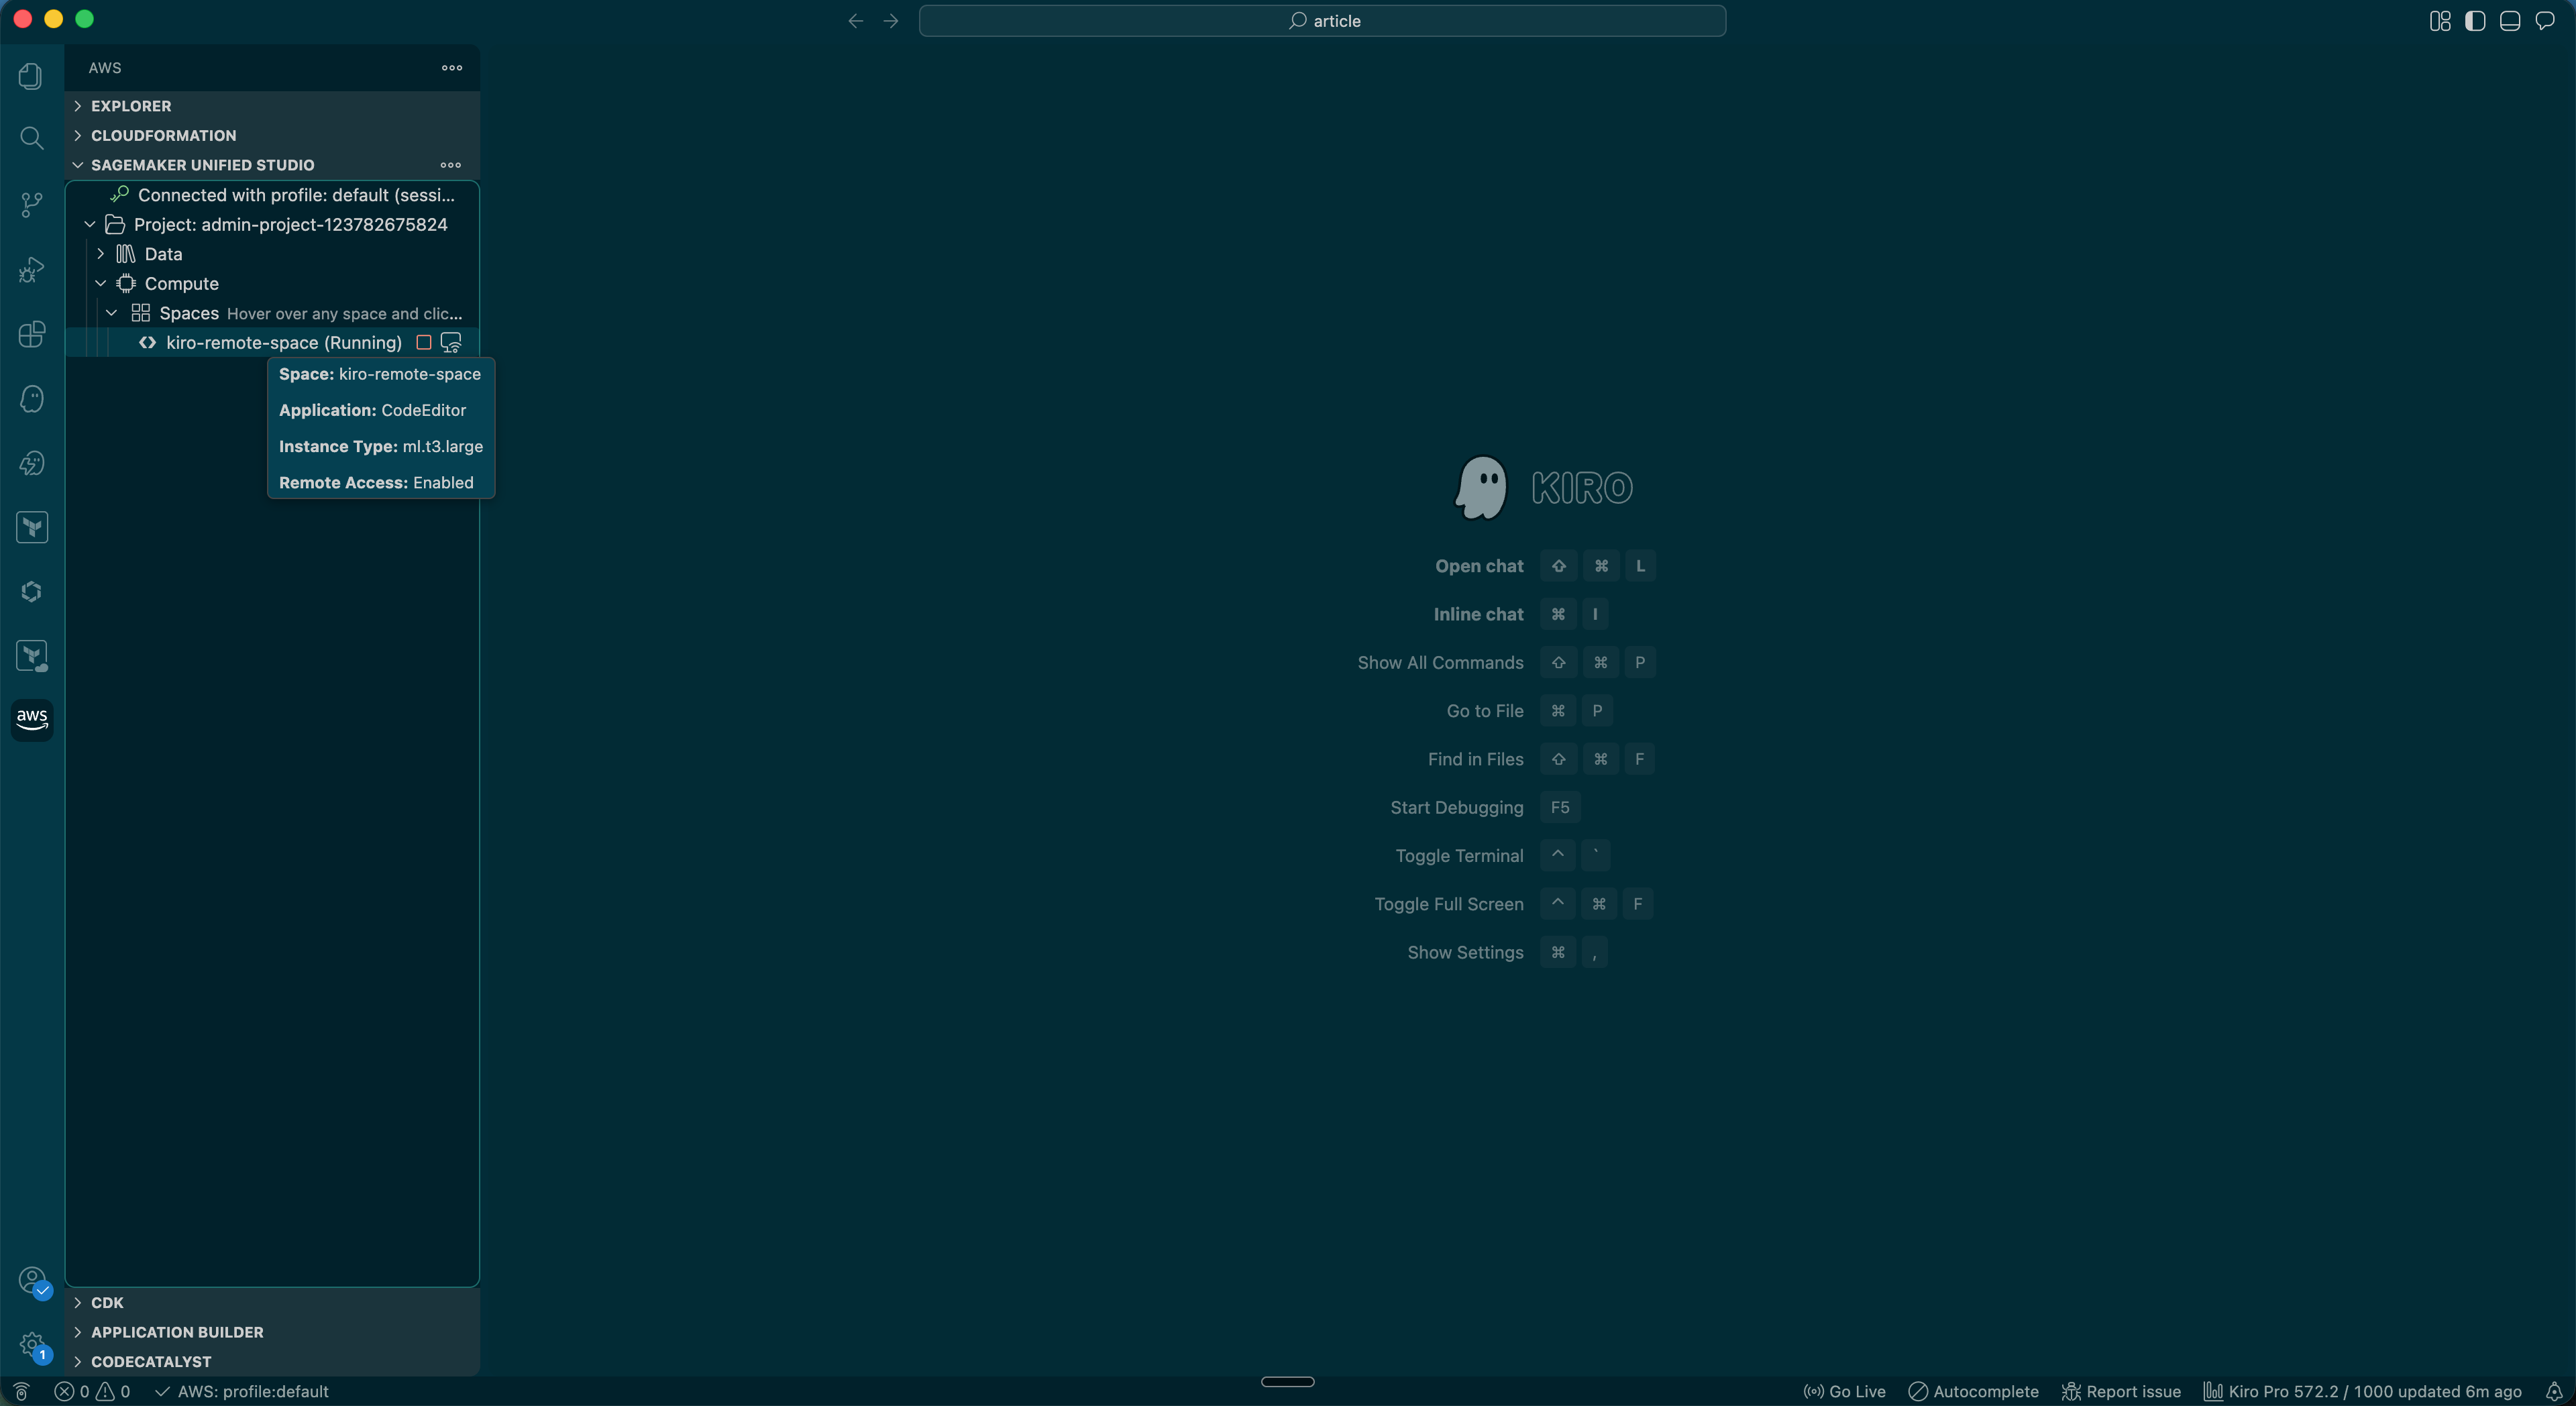The height and width of the screenshot is (1406, 2576).
Task: Click the article search command center
Action: point(1322,21)
